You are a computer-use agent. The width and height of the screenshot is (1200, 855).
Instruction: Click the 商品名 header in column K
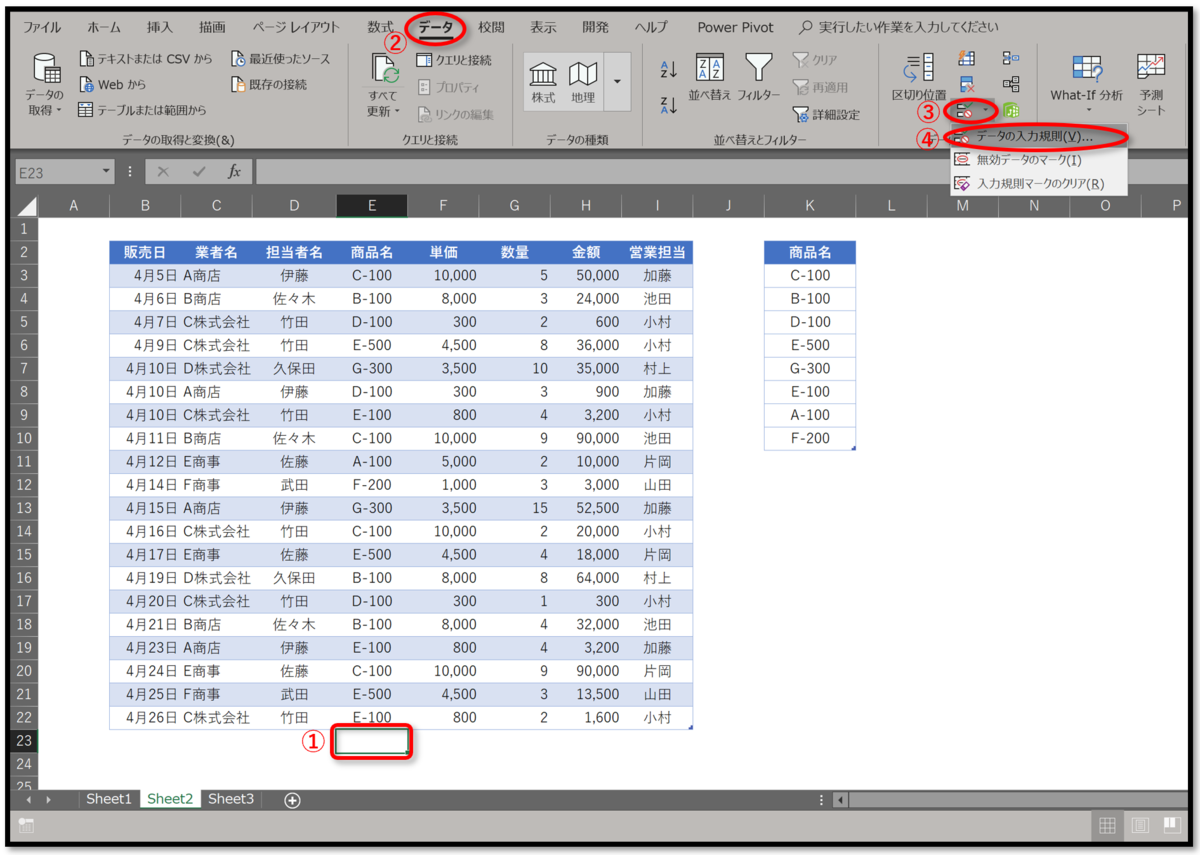[x=810, y=252]
